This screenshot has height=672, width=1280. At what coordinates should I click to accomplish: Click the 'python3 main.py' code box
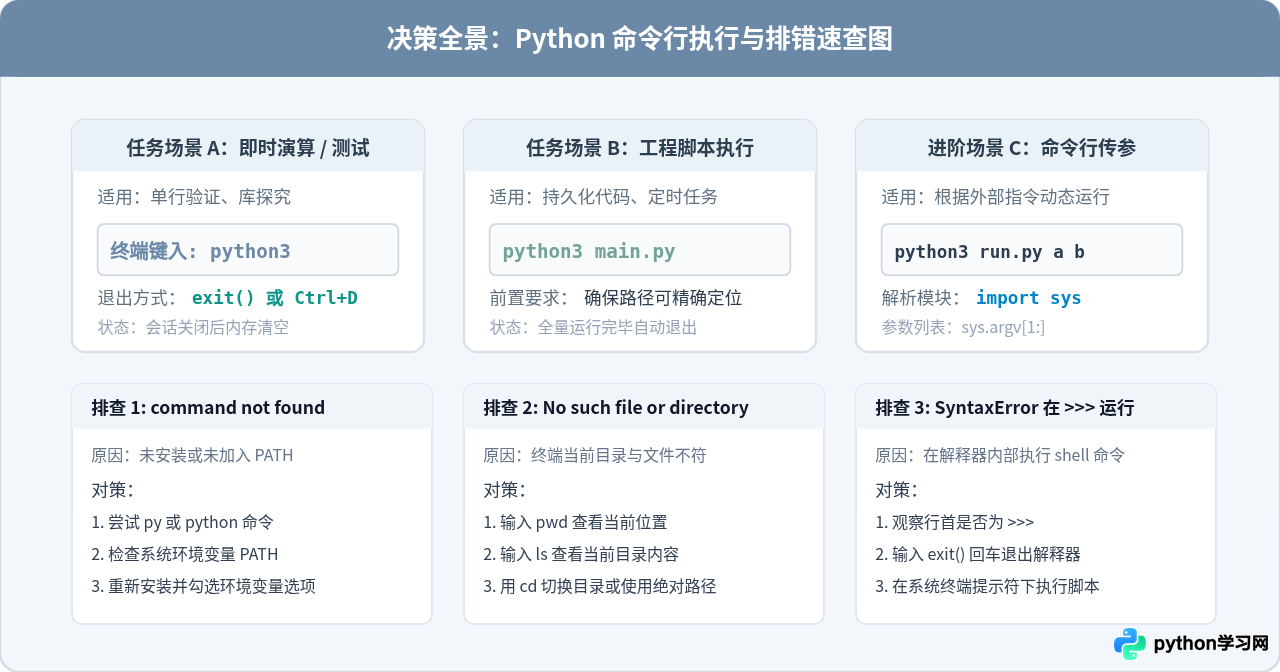(640, 250)
